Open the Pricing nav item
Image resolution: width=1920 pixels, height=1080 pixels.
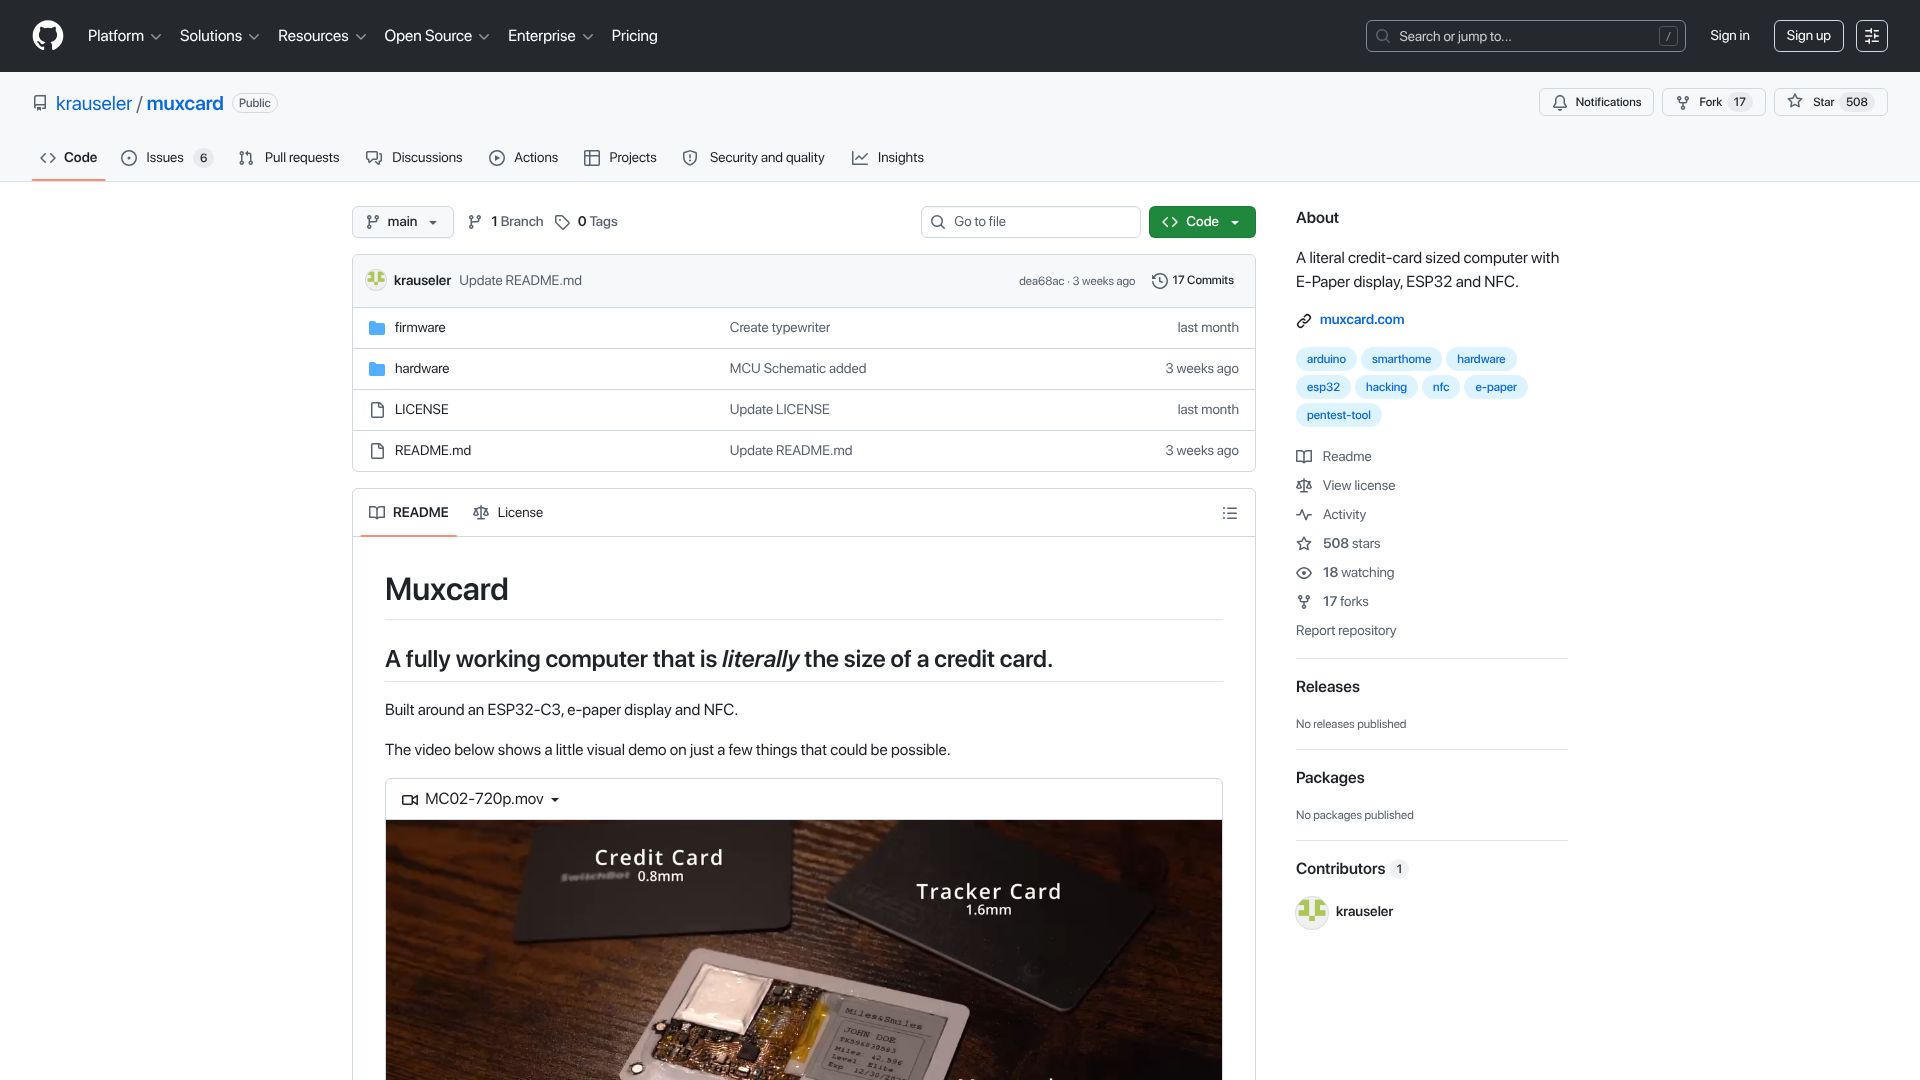point(635,36)
